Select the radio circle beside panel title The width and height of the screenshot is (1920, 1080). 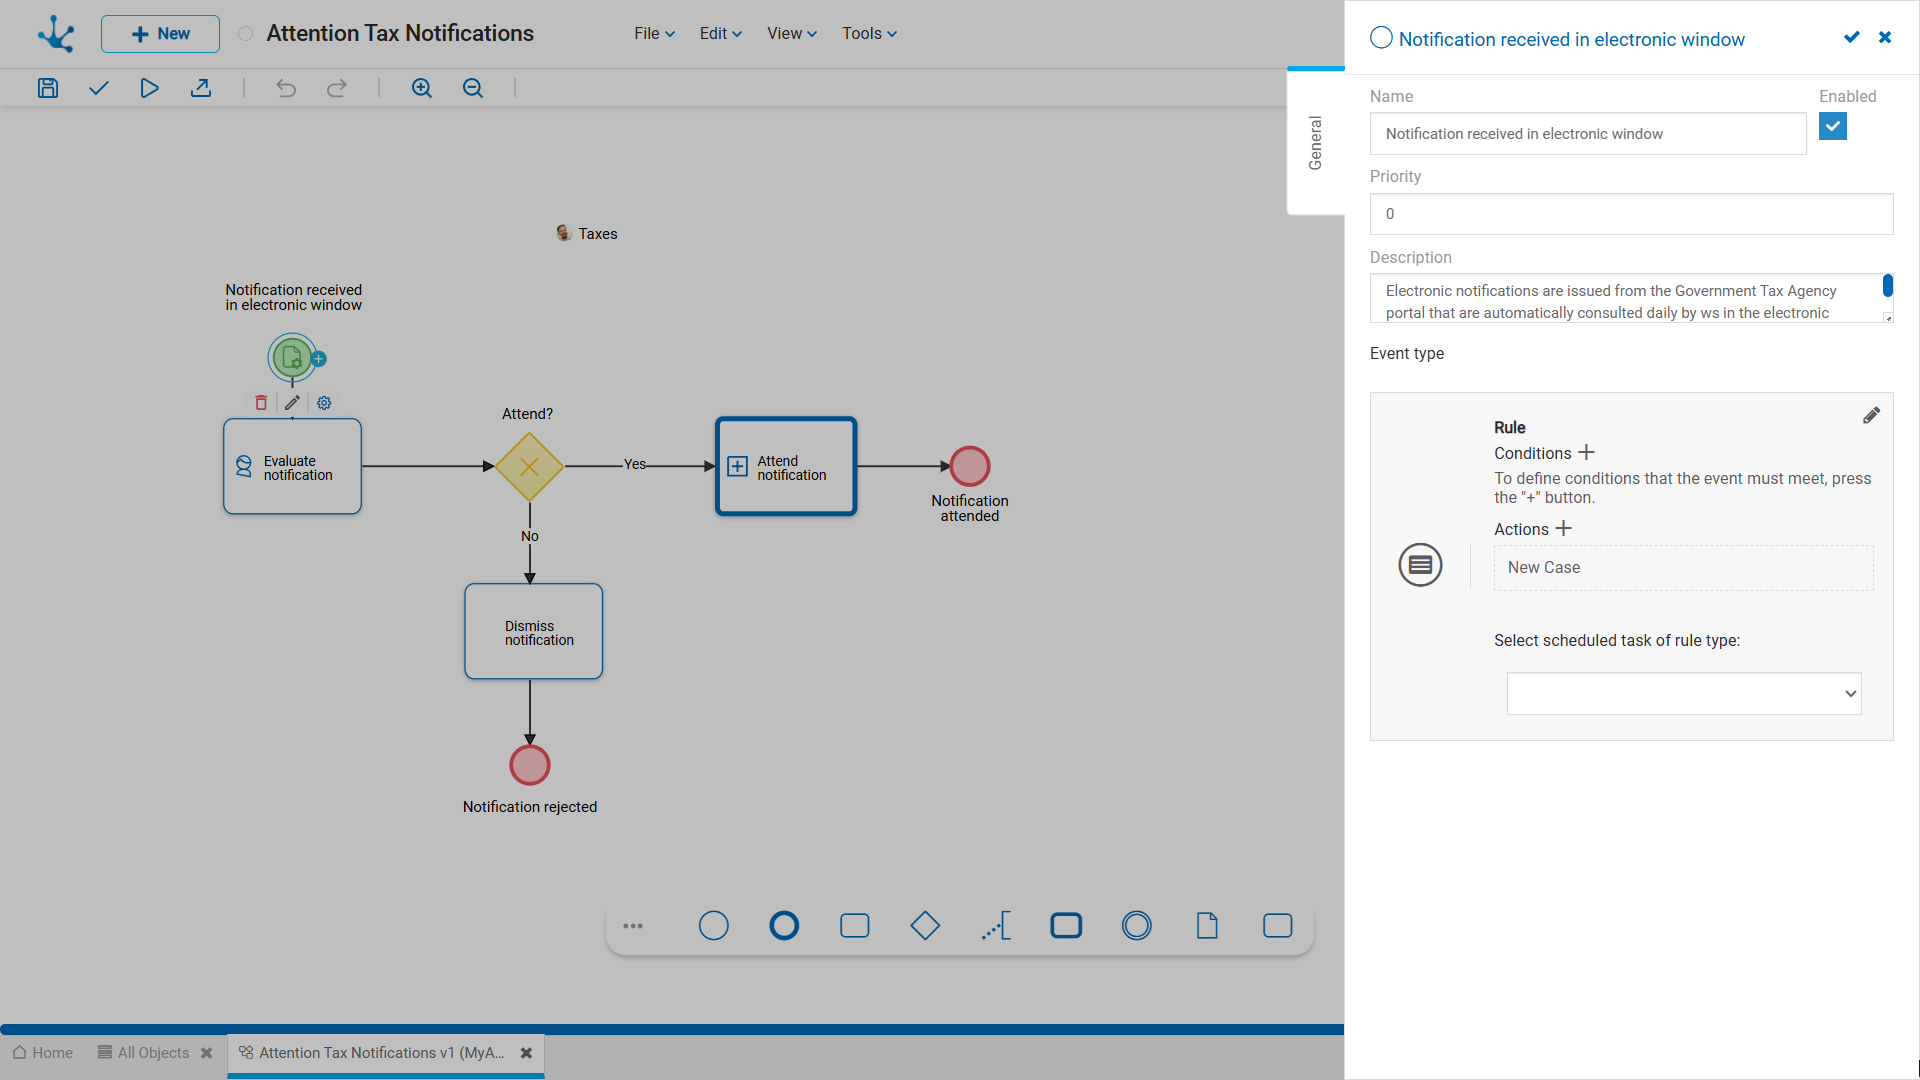click(x=1381, y=38)
